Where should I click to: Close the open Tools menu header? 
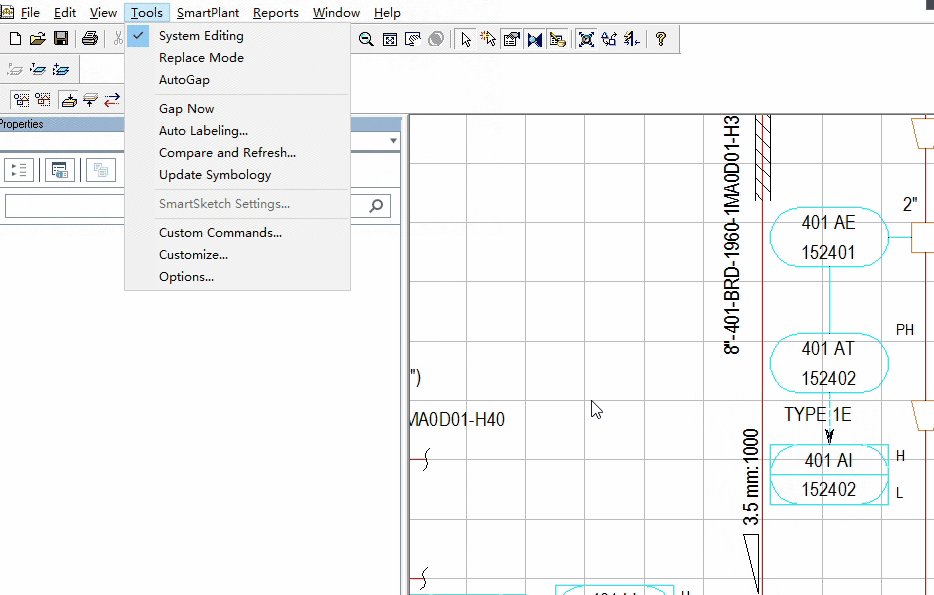[147, 13]
